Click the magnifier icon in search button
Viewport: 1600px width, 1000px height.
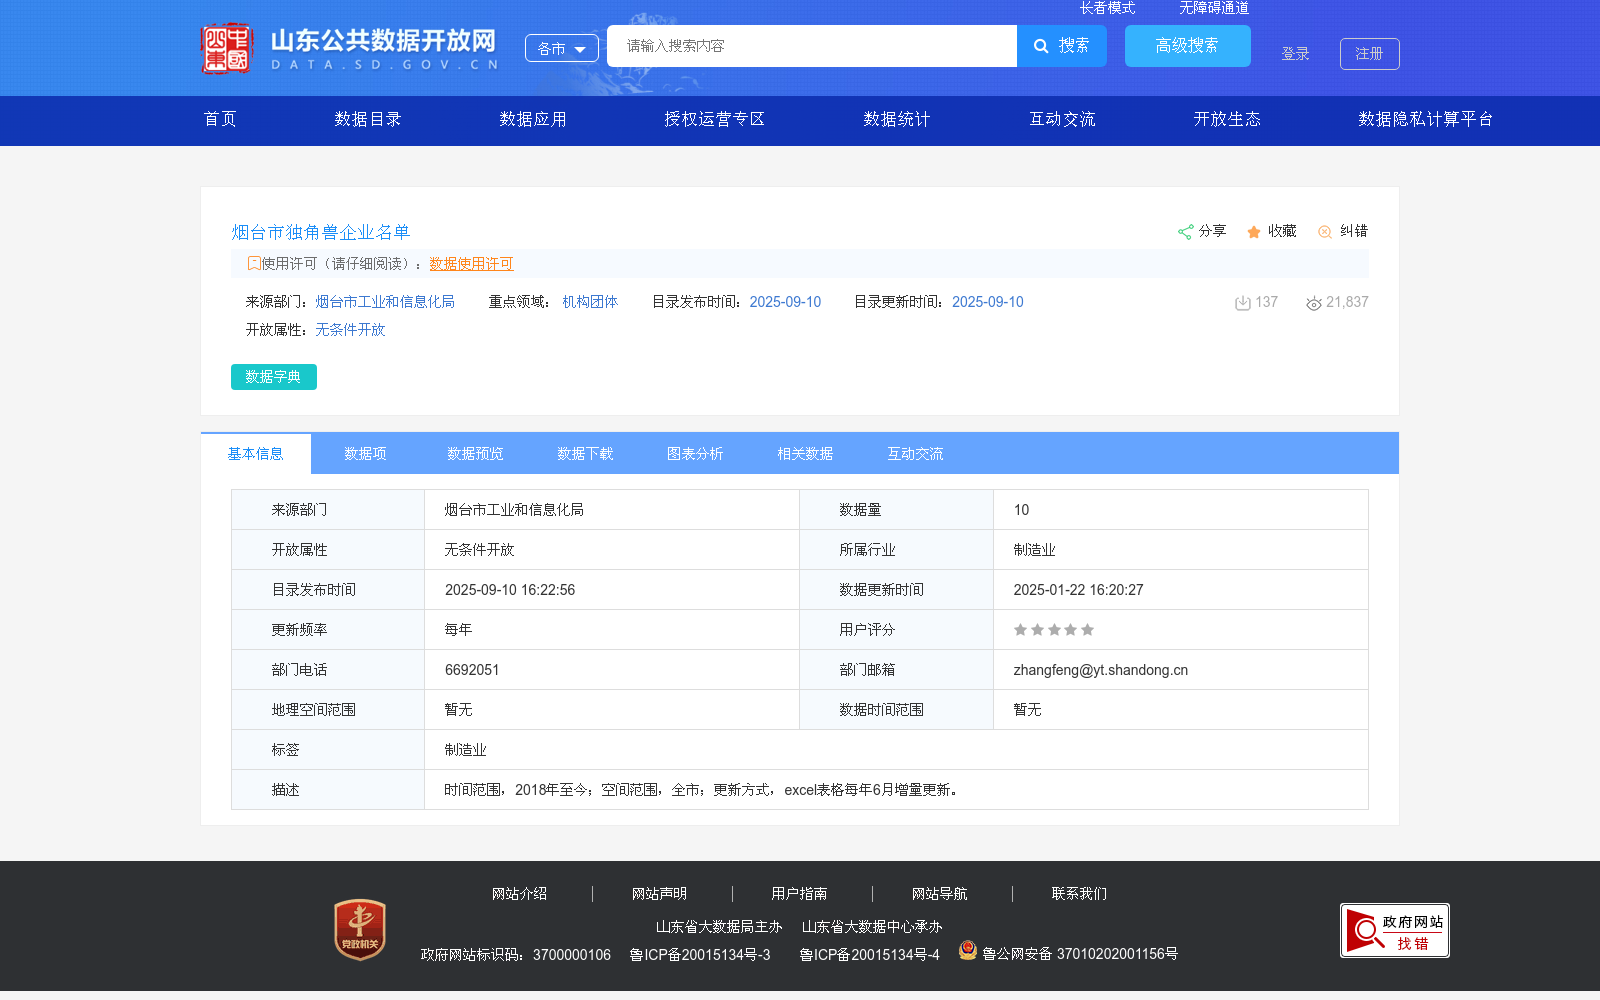coord(1041,46)
